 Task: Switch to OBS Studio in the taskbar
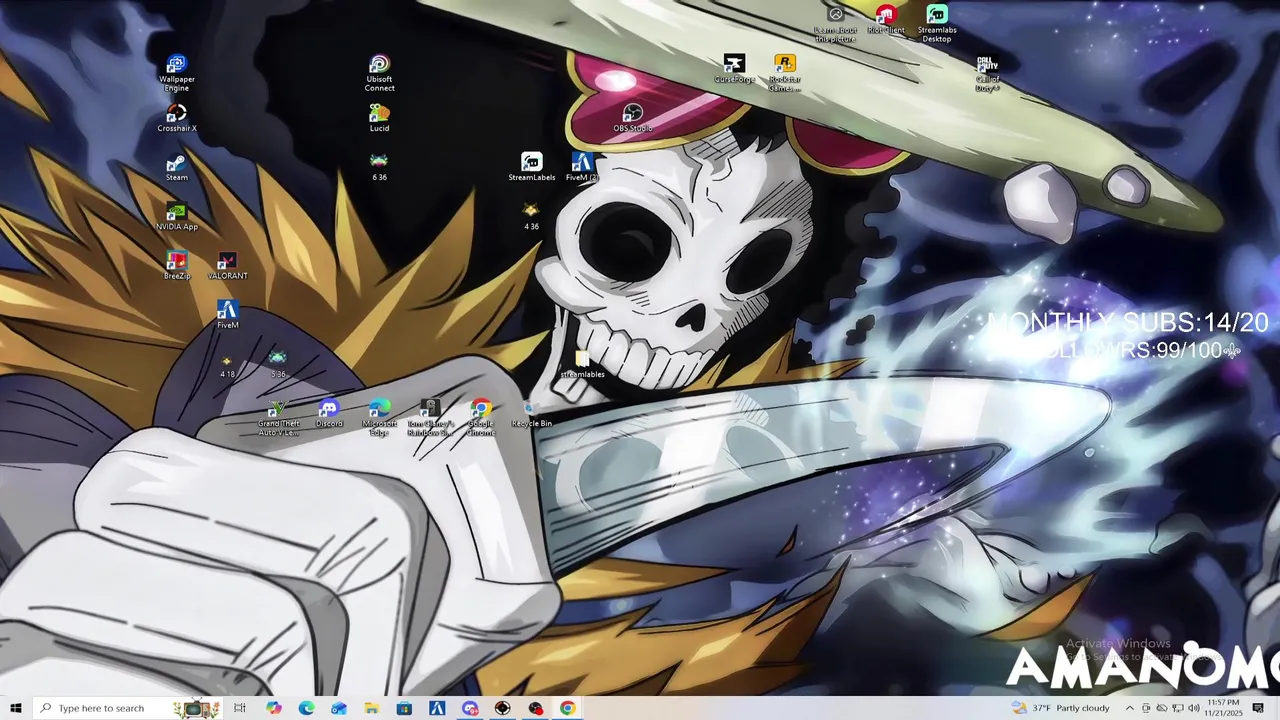click(535, 708)
